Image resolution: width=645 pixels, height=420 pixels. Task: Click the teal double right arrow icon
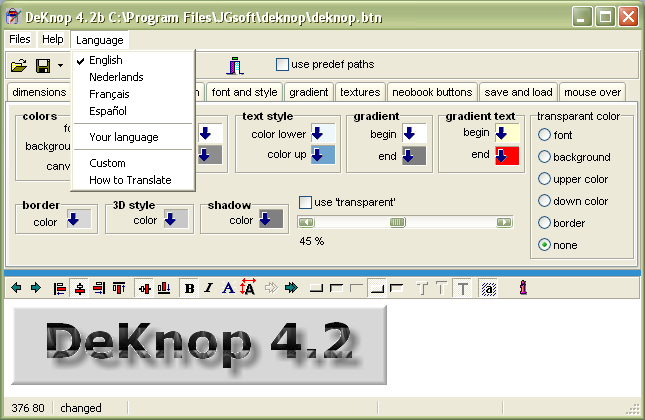coord(291,288)
